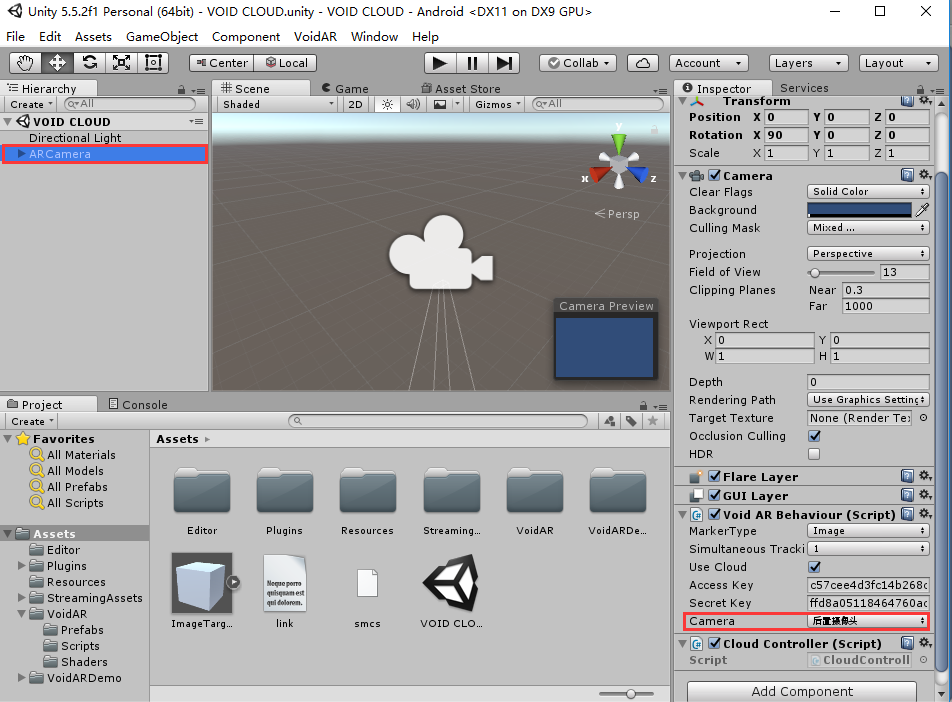The width and height of the screenshot is (952, 702).
Task: Open Camera component gear settings
Action: (925, 175)
